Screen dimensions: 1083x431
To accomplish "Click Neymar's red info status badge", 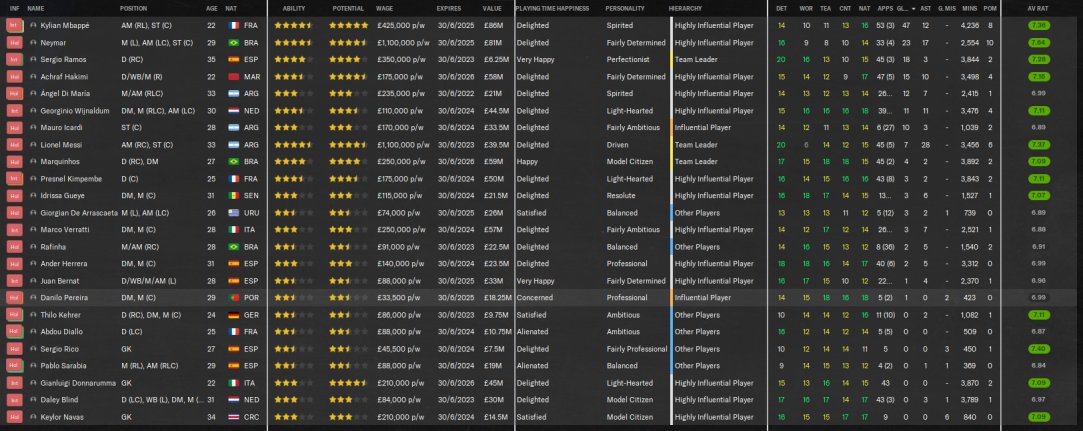I will [15, 42].
